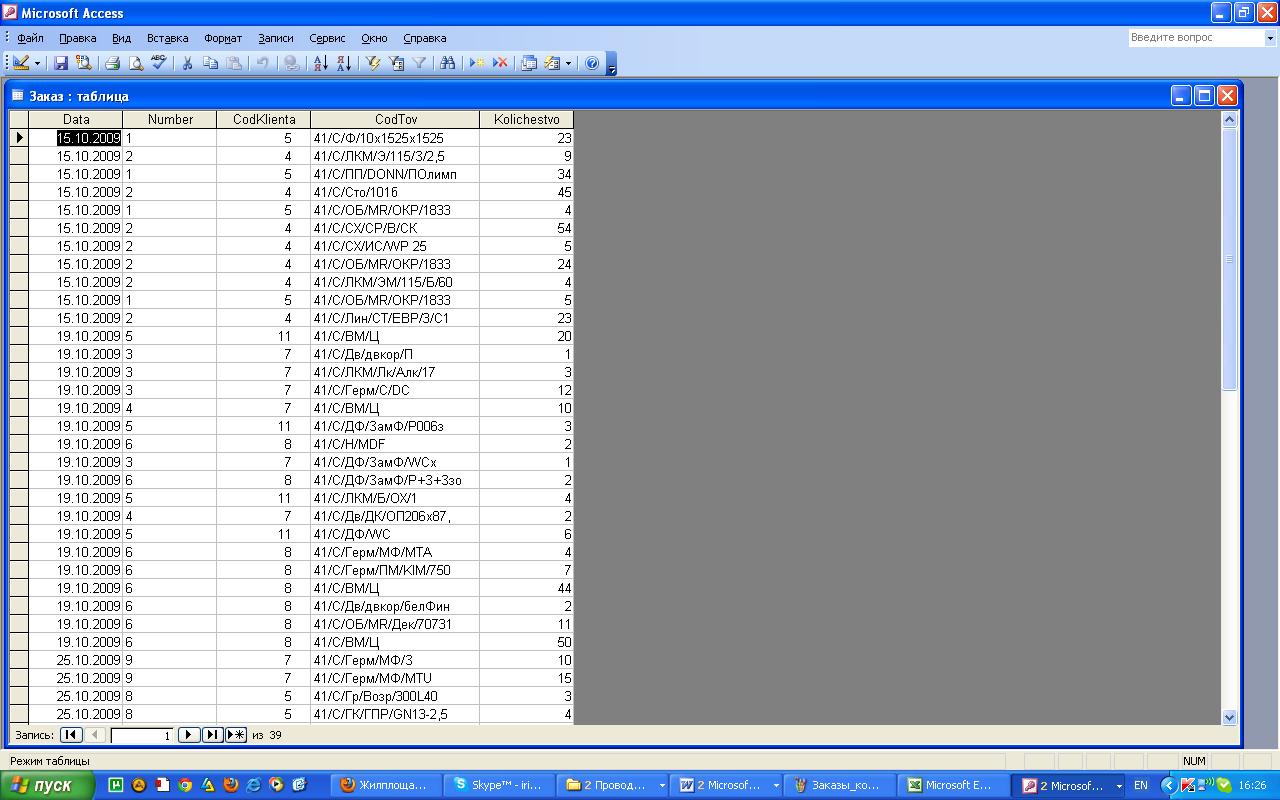The height and width of the screenshot is (800, 1280).
Task: Open Filter By Form icon
Action: pos(396,63)
